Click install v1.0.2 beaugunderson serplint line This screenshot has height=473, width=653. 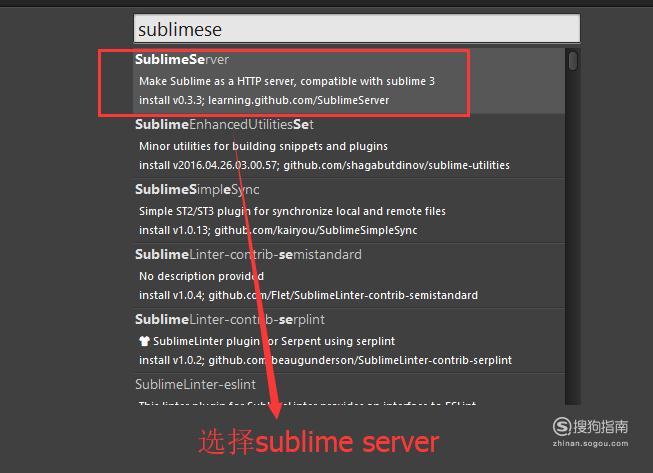325,360
